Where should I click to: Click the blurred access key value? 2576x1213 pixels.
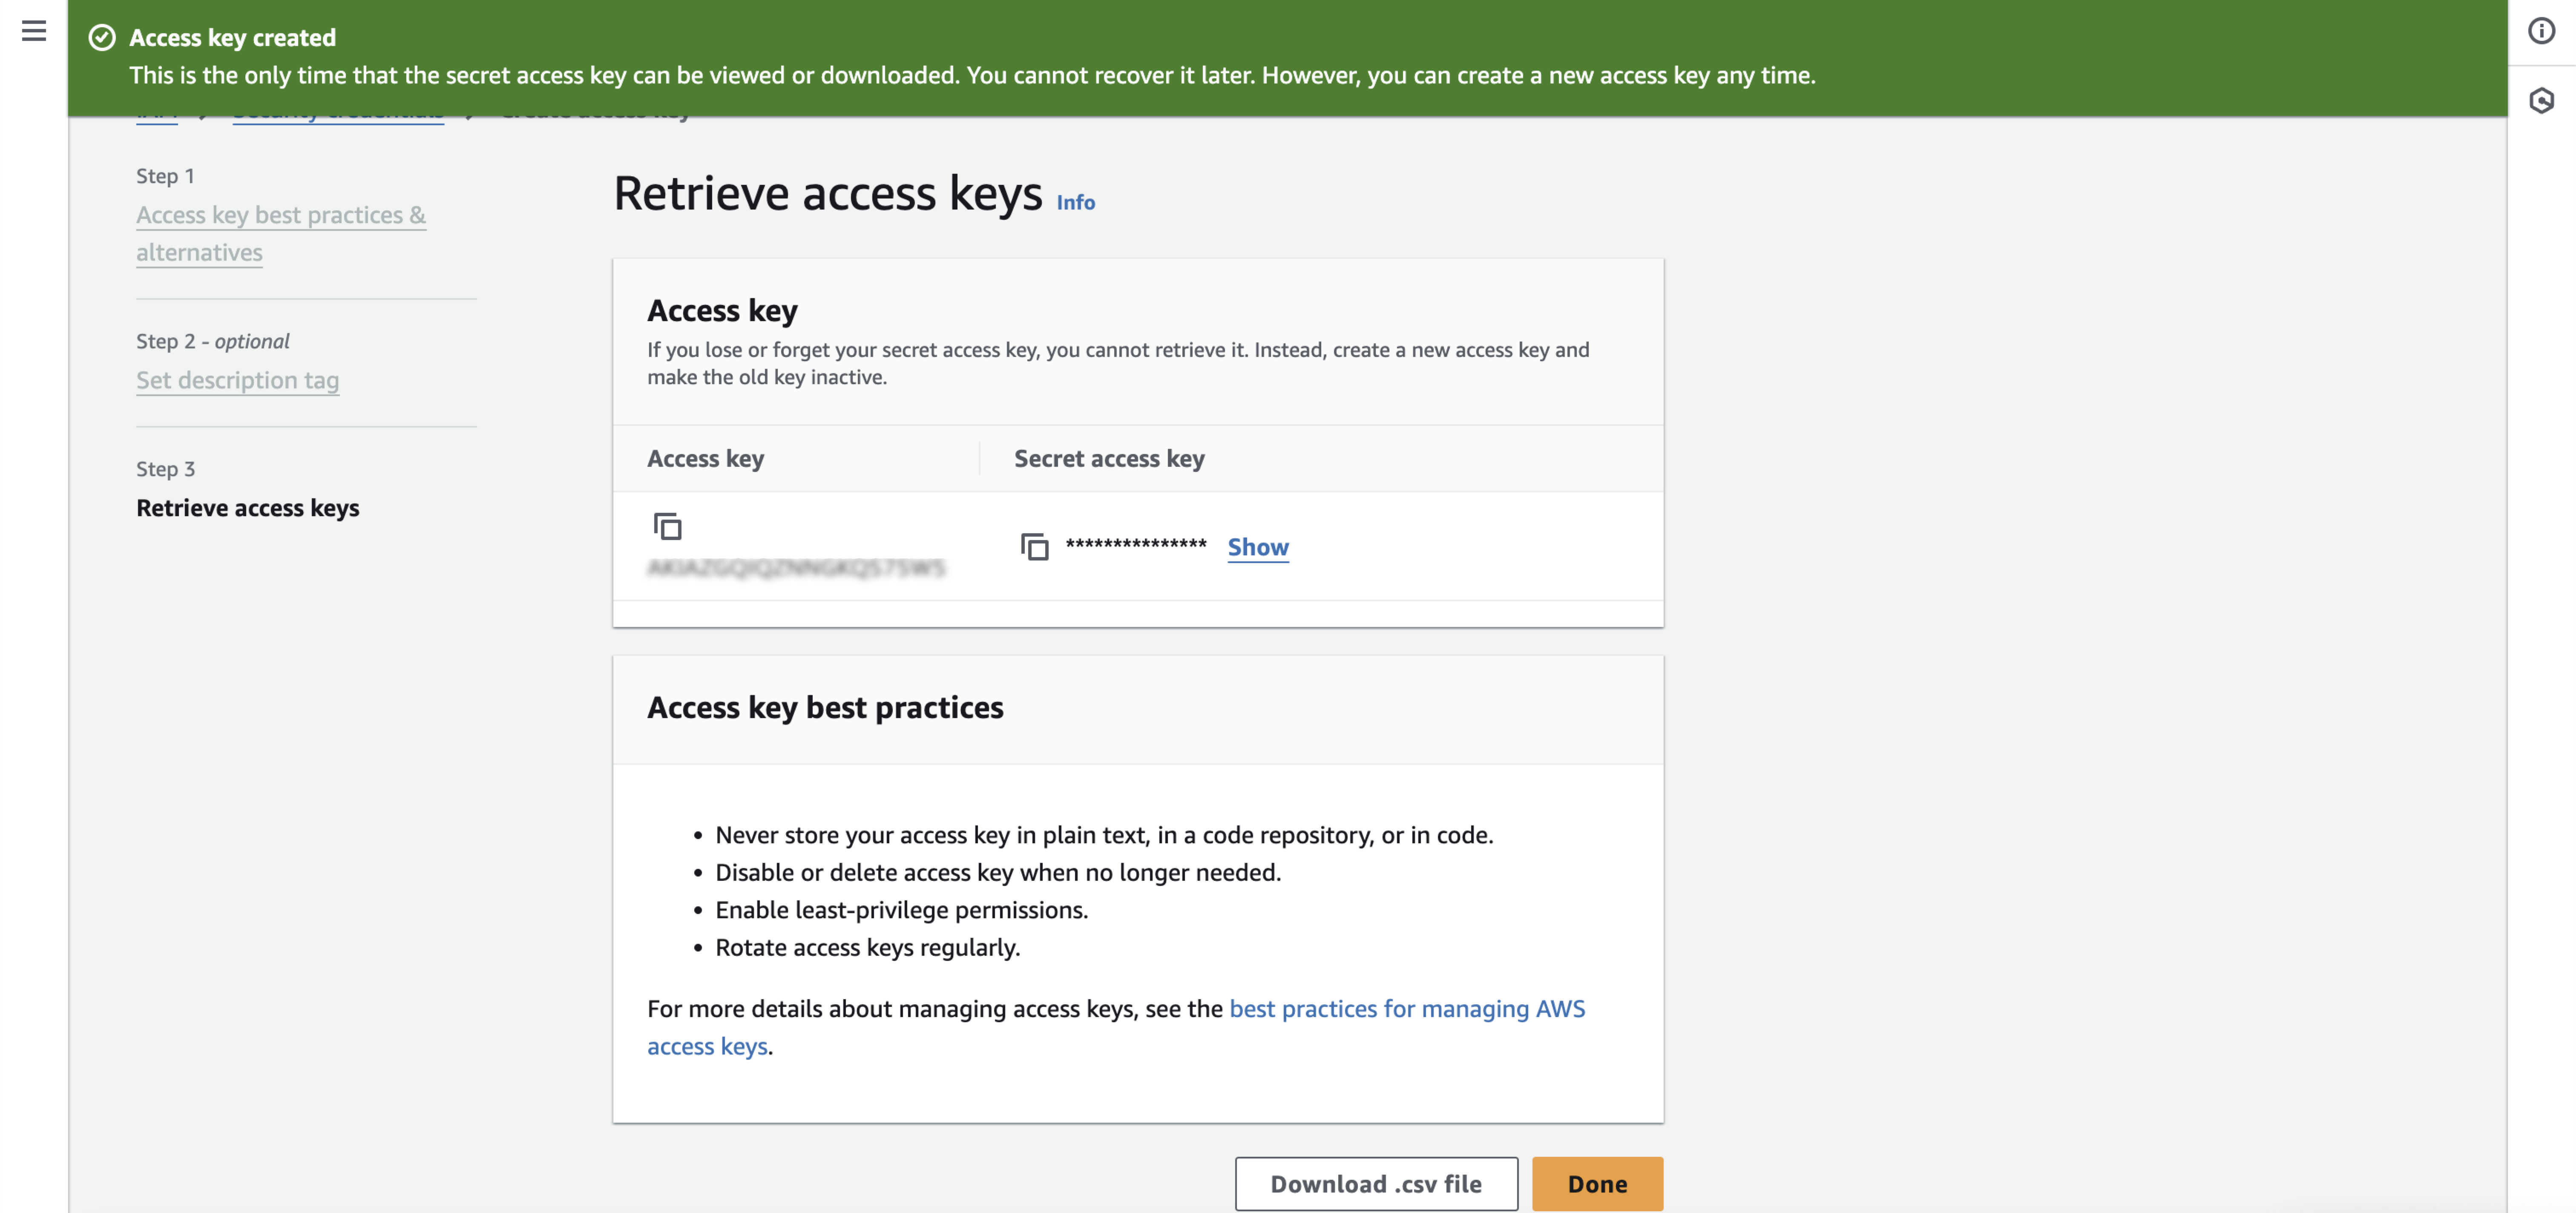coord(796,568)
